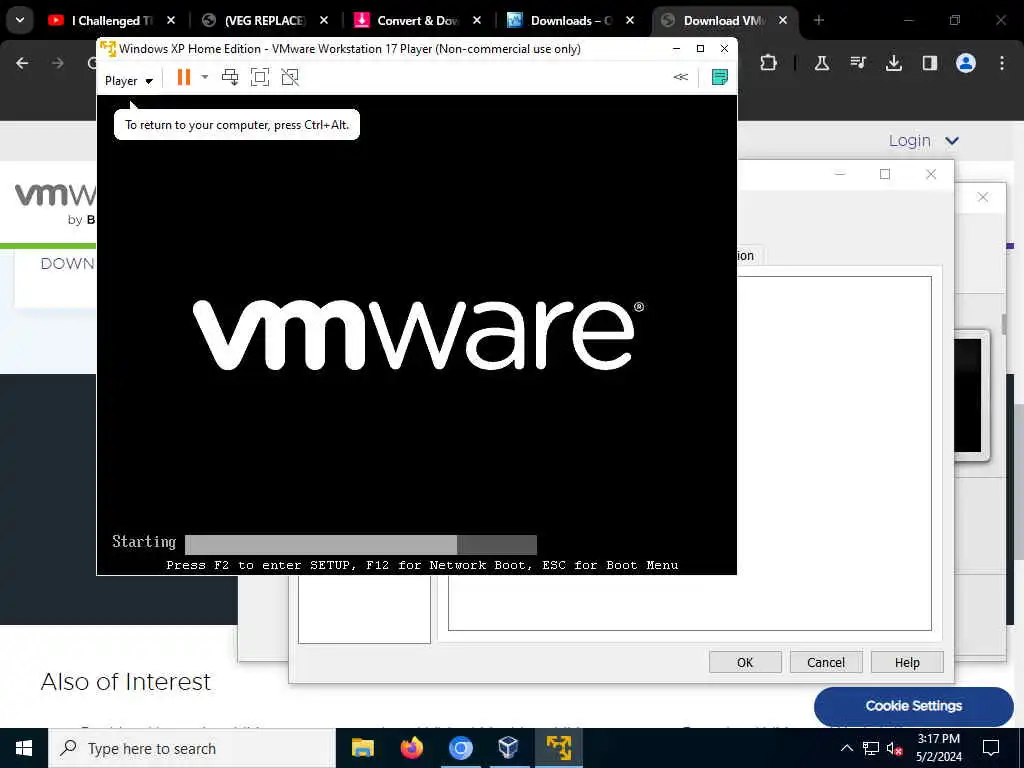This screenshot has height=768, width=1024.
Task: Click Cancel in the settings dialog
Action: [x=826, y=662]
